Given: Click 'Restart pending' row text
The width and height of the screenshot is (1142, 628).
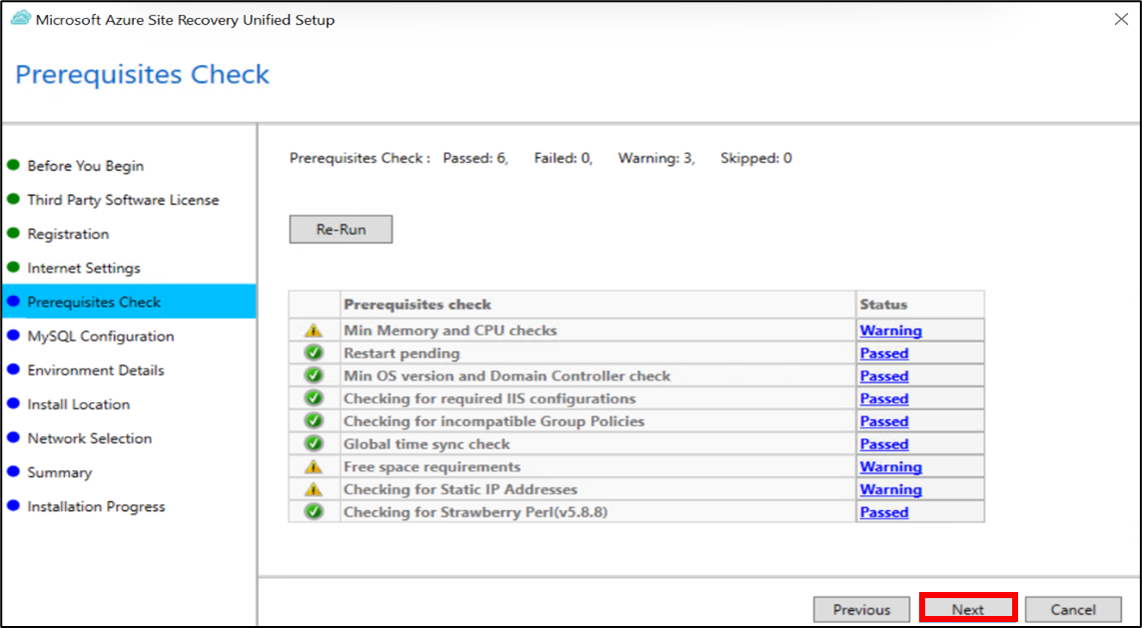Looking at the screenshot, I should 402,353.
